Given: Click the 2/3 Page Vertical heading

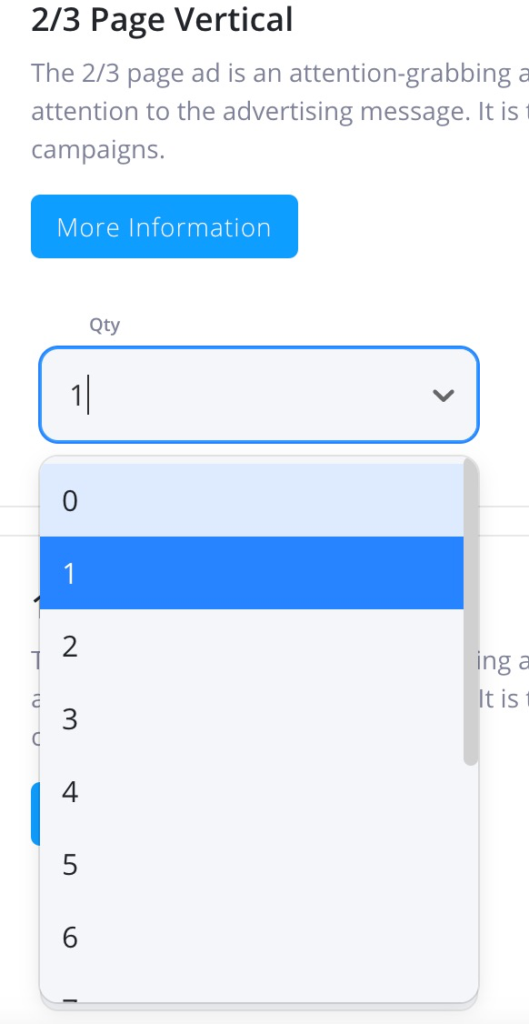Looking at the screenshot, I should (x=162, y=20).
